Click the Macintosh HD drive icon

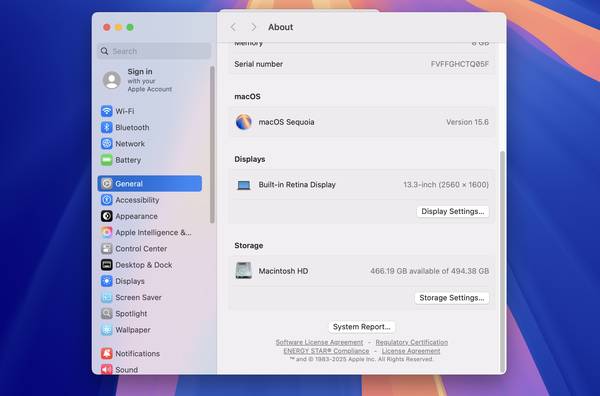point(244,271)
